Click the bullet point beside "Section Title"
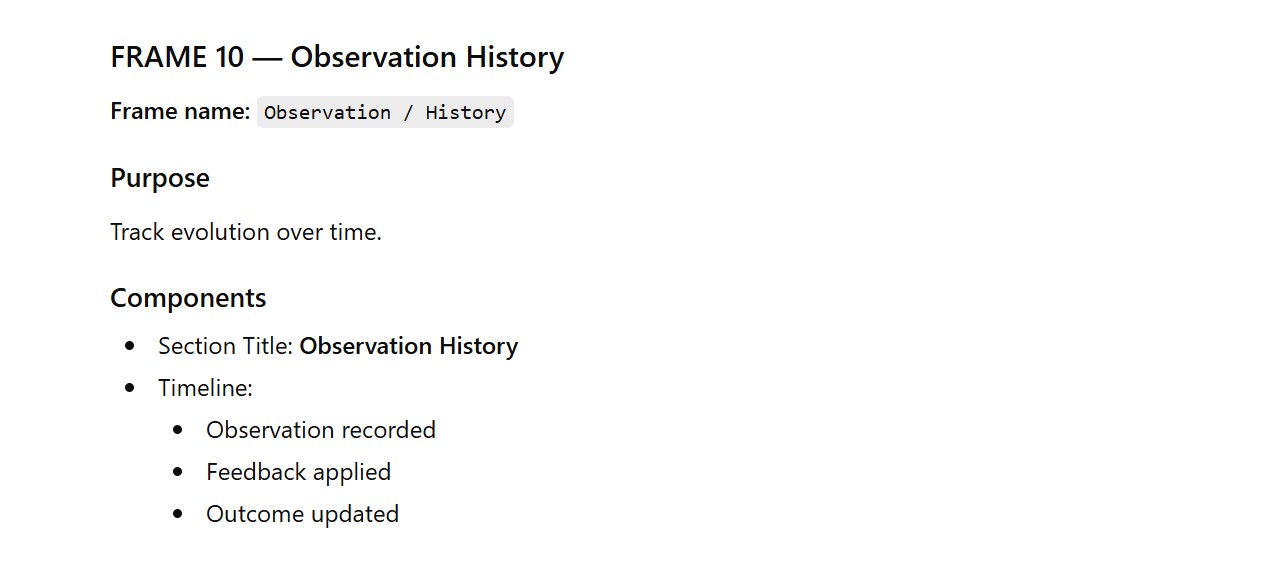Image resolution: width=1265 pixels, height=568 pixels. pos(130,346)
